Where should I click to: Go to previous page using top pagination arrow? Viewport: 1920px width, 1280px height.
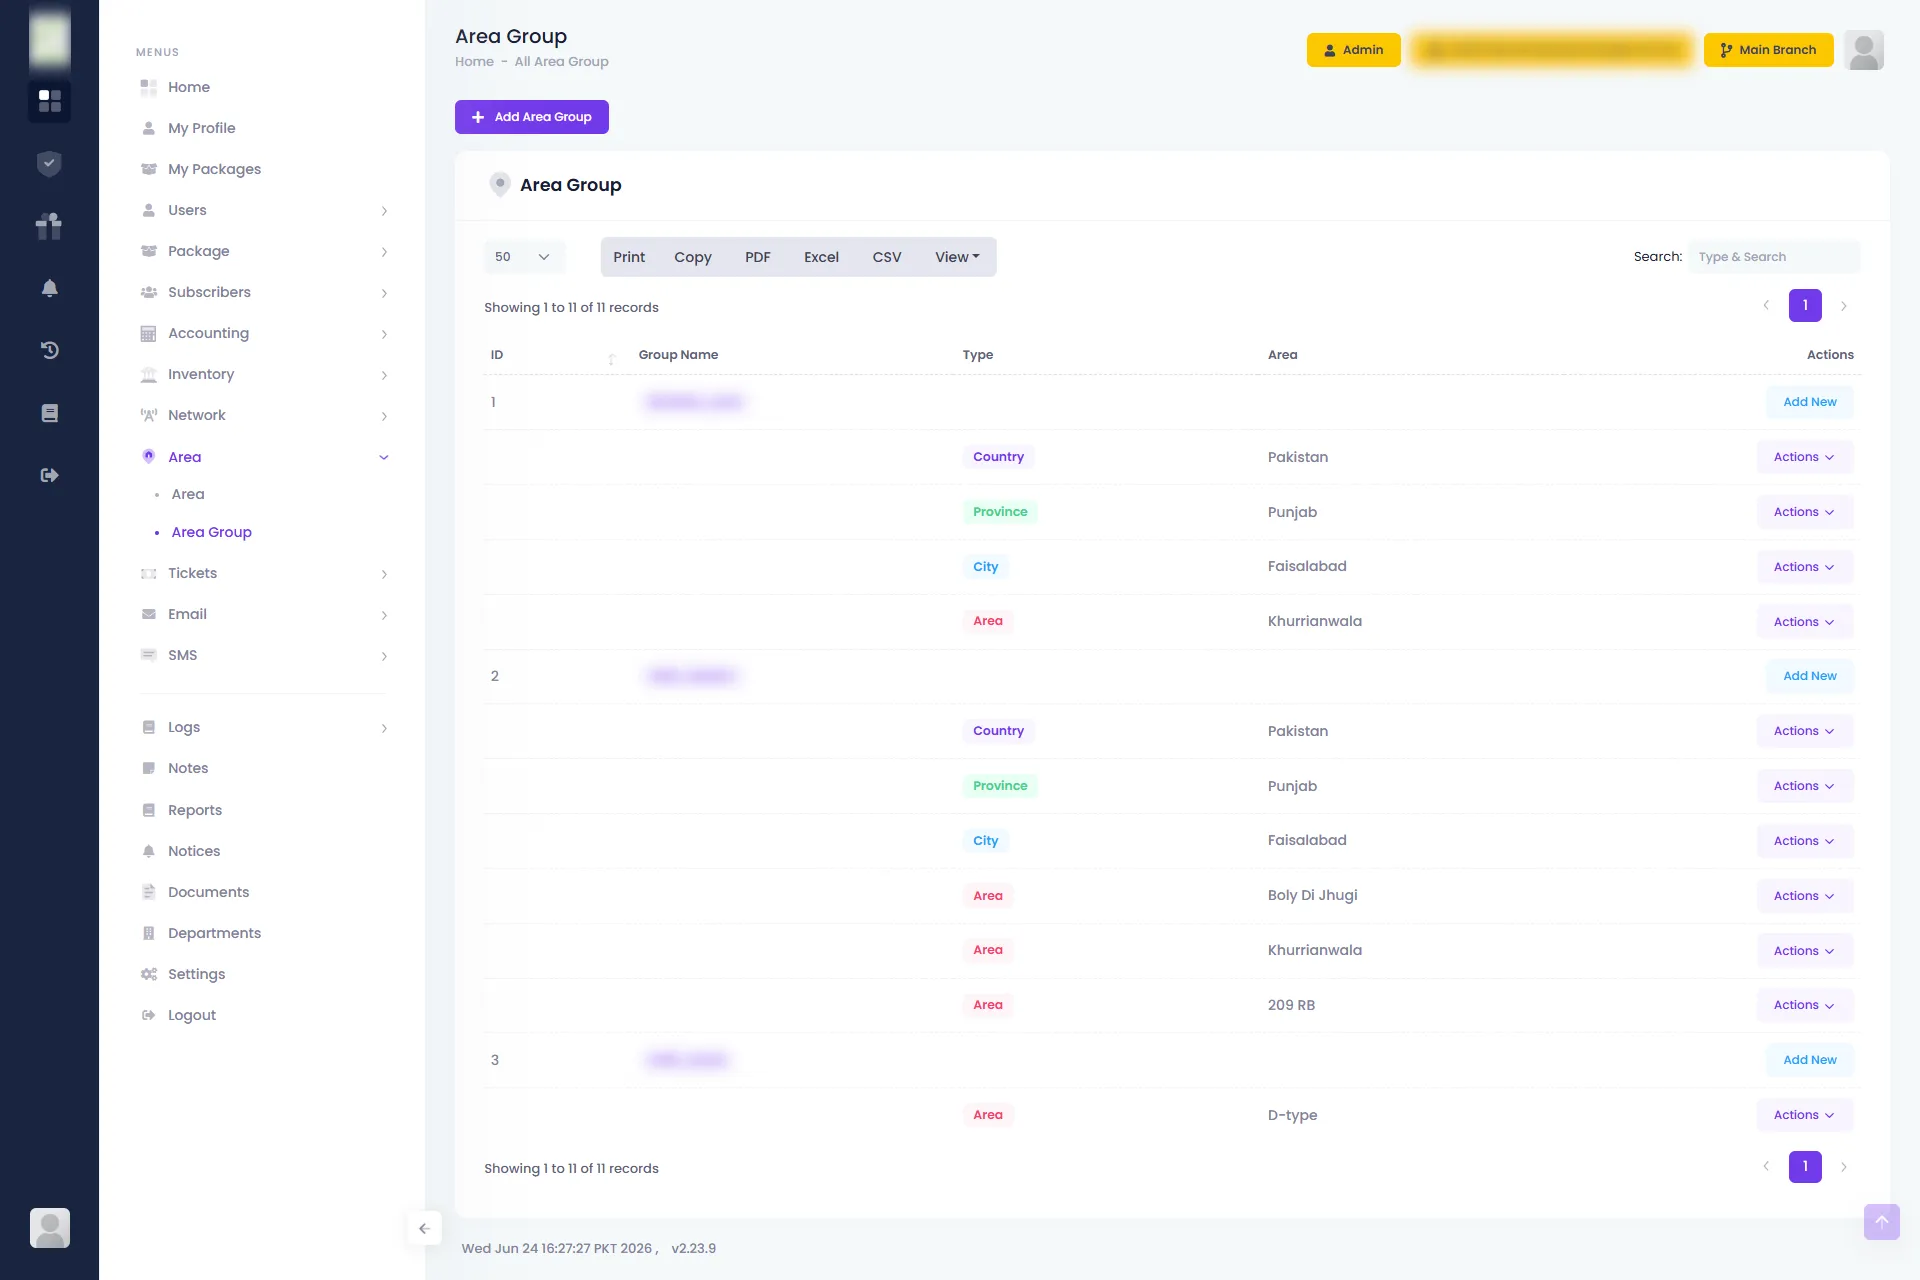[x=1766, y=305]
